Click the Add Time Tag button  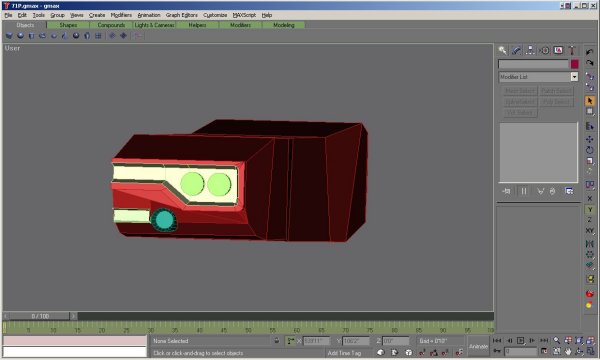pyautogui.click(x=344, y=353)
